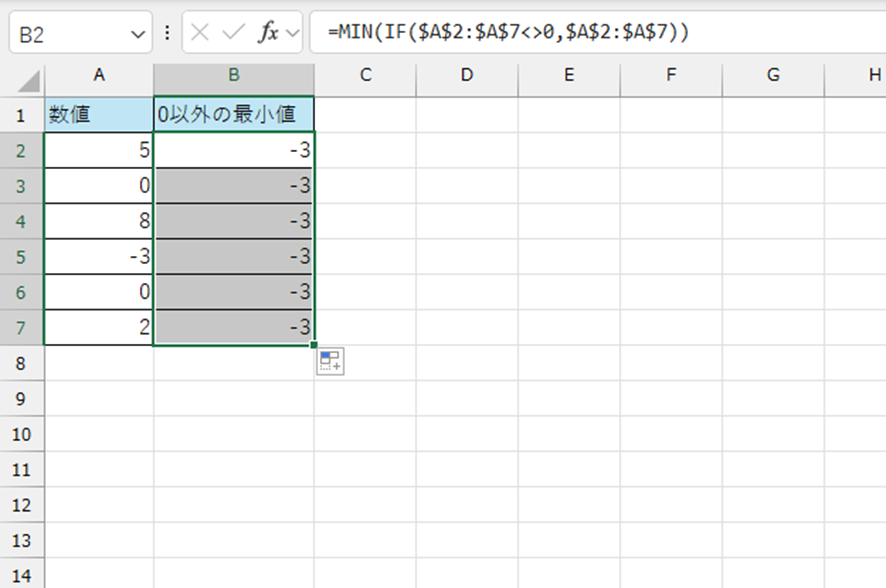The height and width of the screenshot is (588, 886).
Task: Select cell A5 containing -3
Action: coord(99,256)
